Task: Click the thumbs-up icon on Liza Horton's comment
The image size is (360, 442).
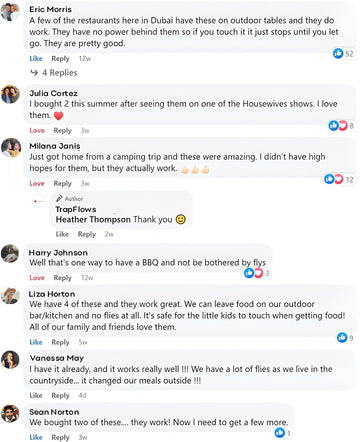Action: click(x=342, y=337)
